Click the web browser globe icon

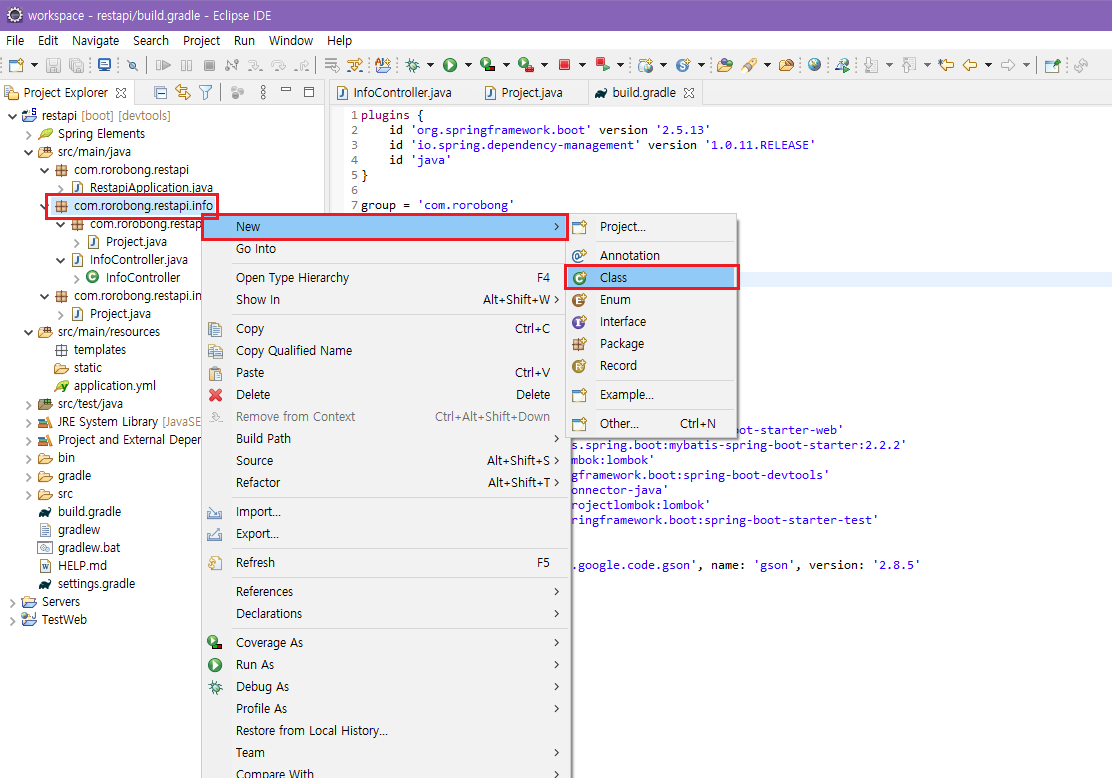tap(814, 65)
